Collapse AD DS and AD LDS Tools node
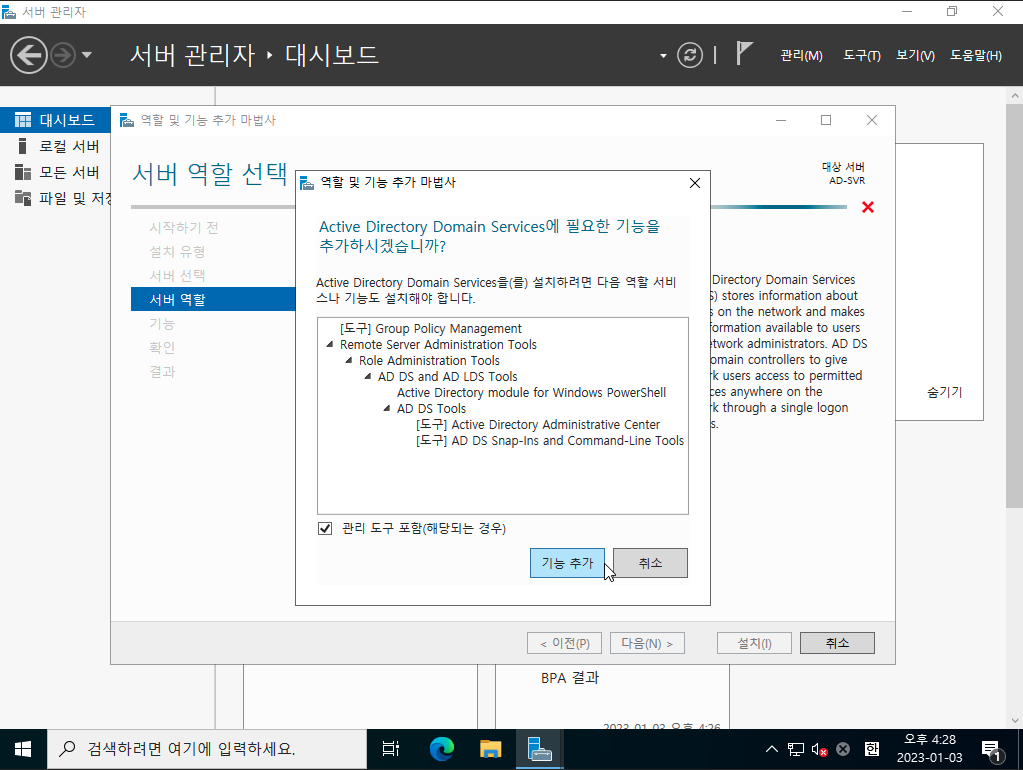This screenshot has height=770, width=1023. click(x=367, y=376)
